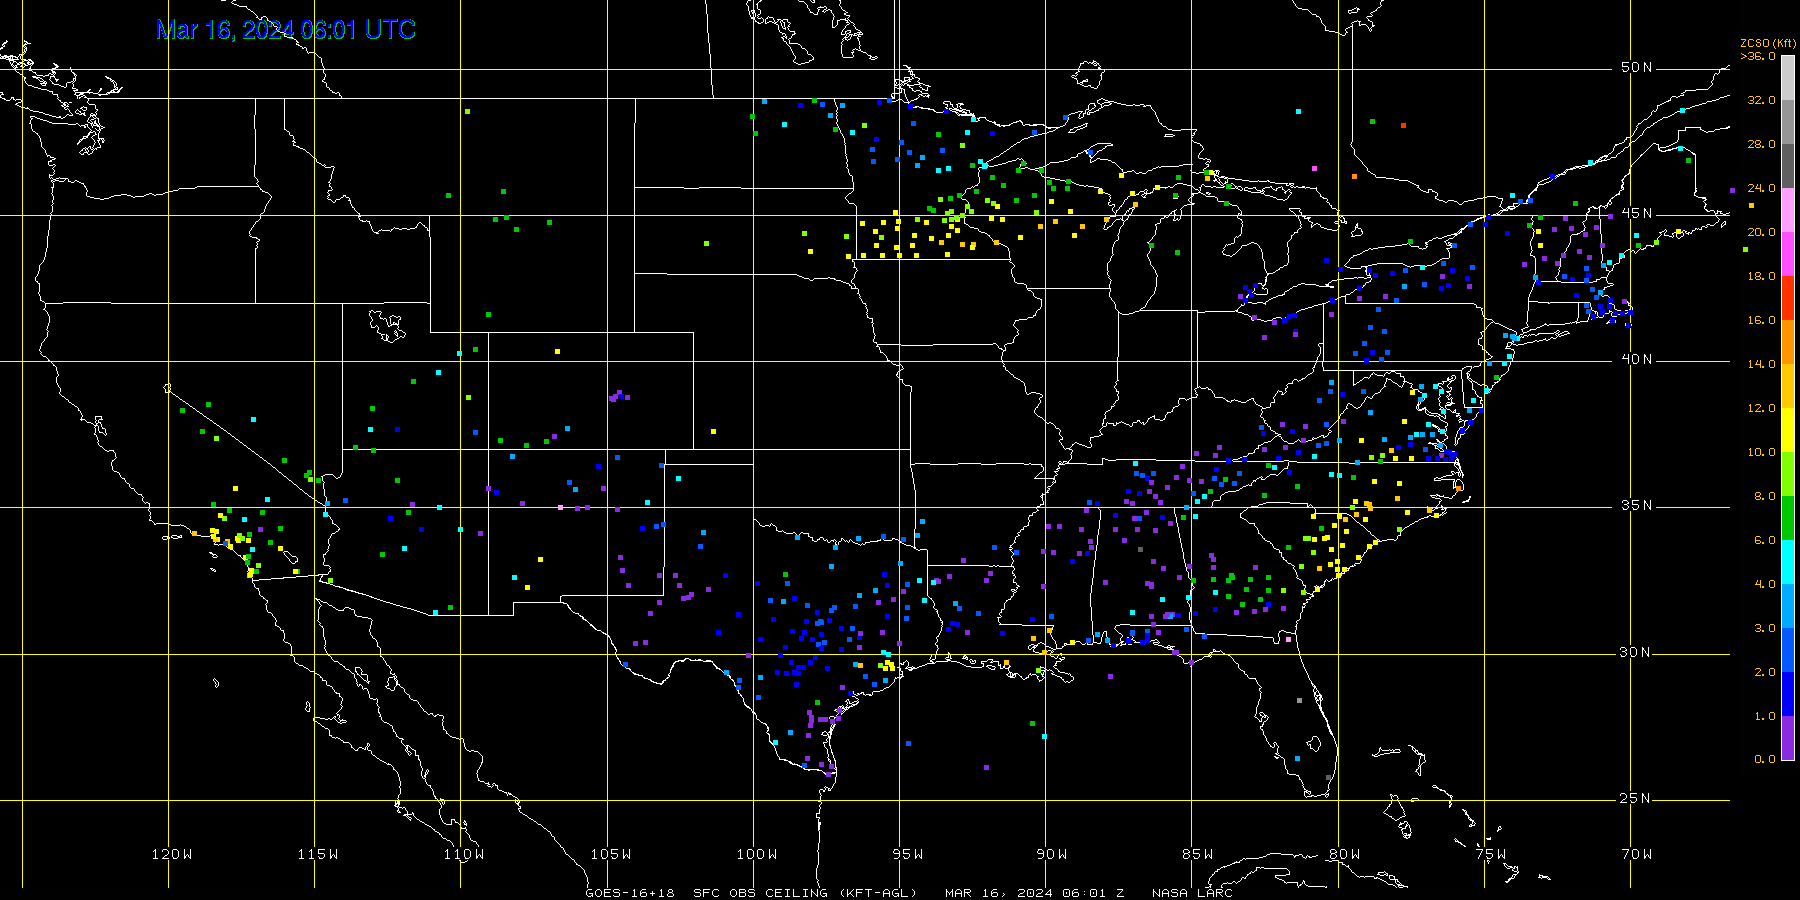The height and width of the screenshot is (900, 1800).
Task: Click red swatch between 16.0 and 18.0
Action: [x=1788, y=298]
